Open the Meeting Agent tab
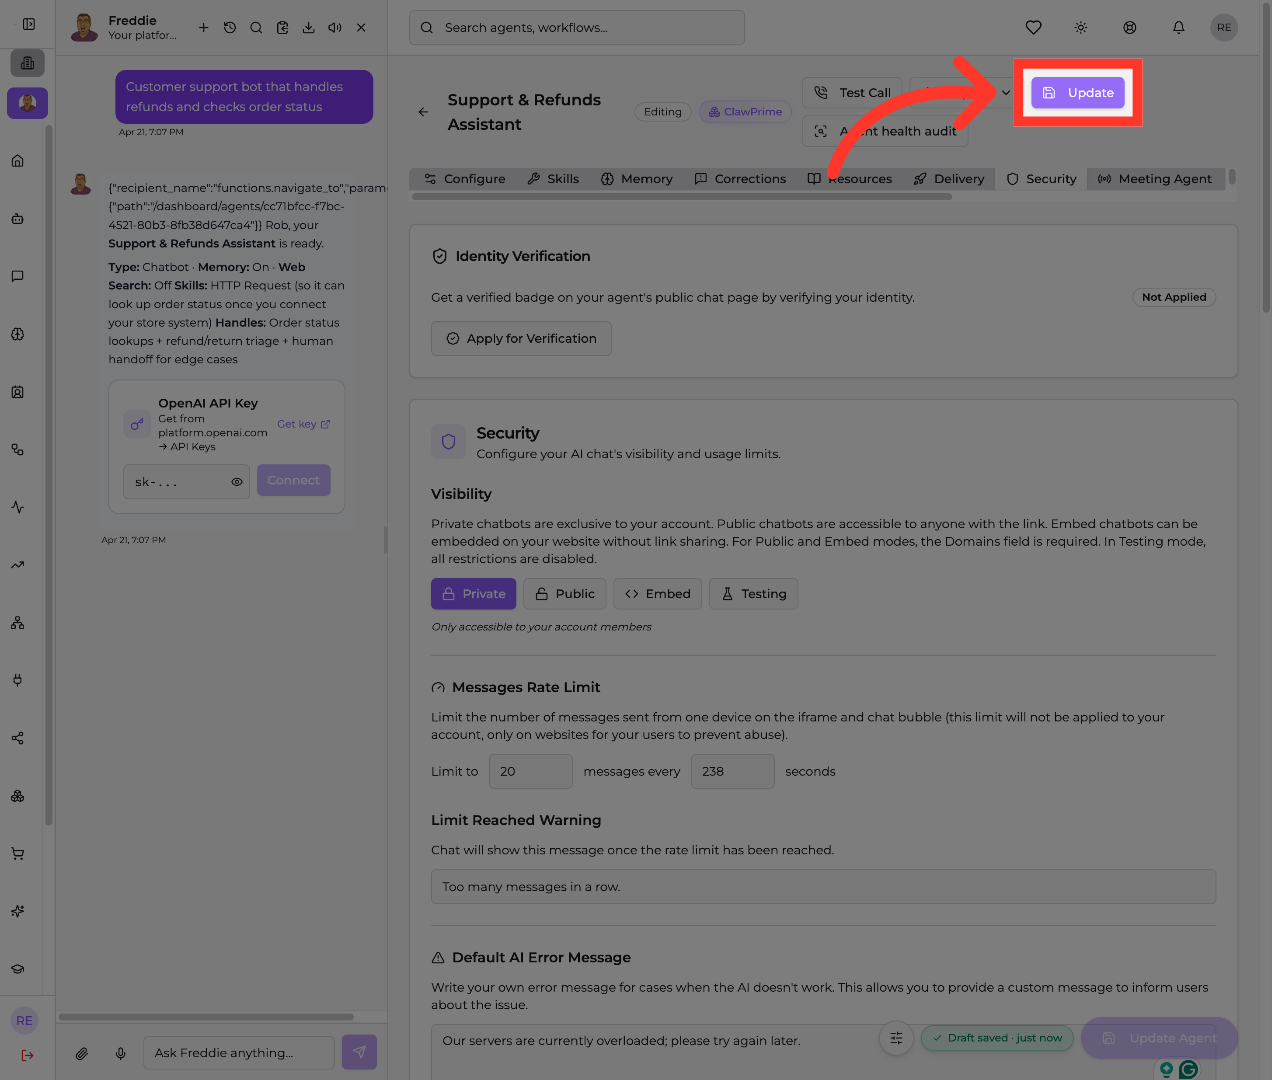Image resolution: width=1272 pixels, height=1080 pixels. tap(1155, 179)
